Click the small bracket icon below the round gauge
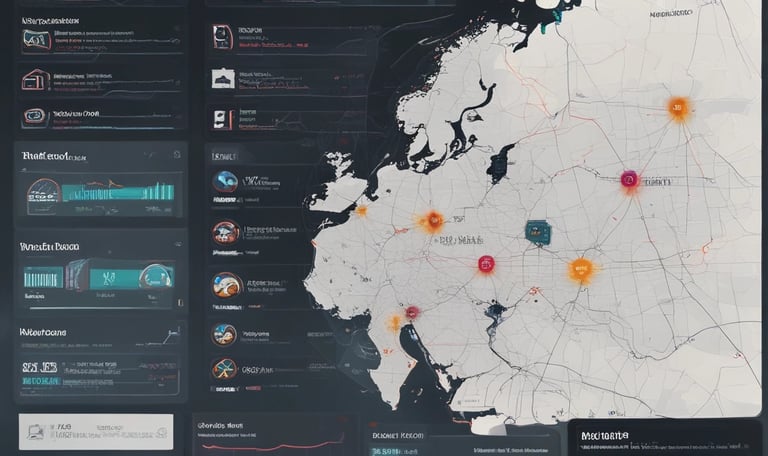768x456 pixels. (180, 303)
